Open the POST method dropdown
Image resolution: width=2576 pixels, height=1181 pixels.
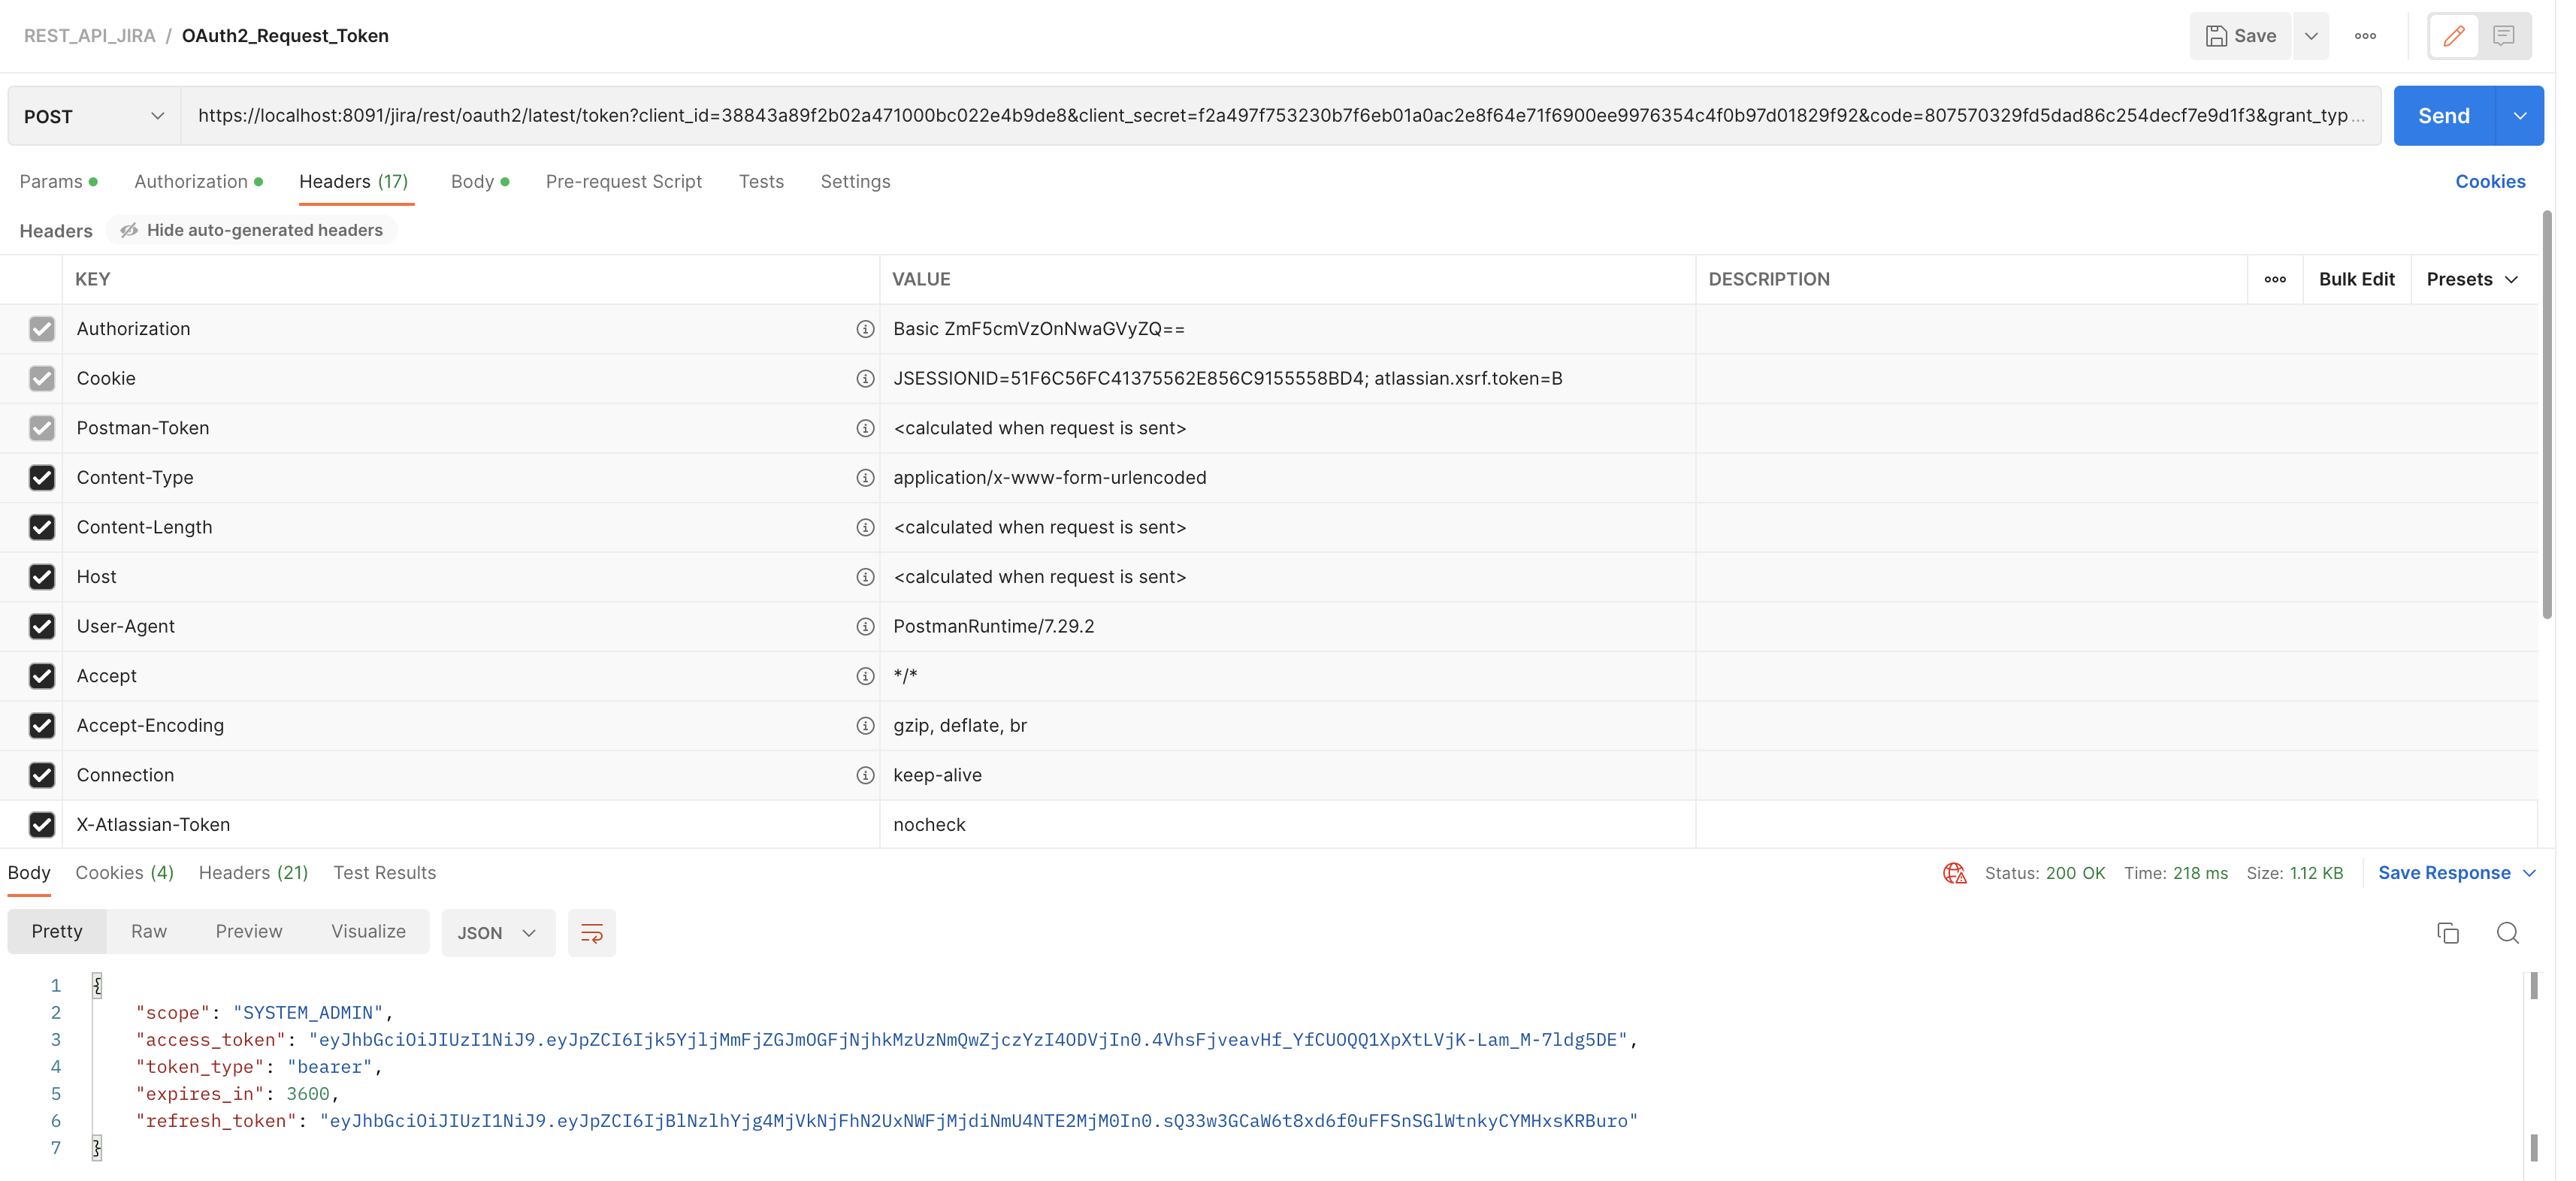[x=93, y=117]
